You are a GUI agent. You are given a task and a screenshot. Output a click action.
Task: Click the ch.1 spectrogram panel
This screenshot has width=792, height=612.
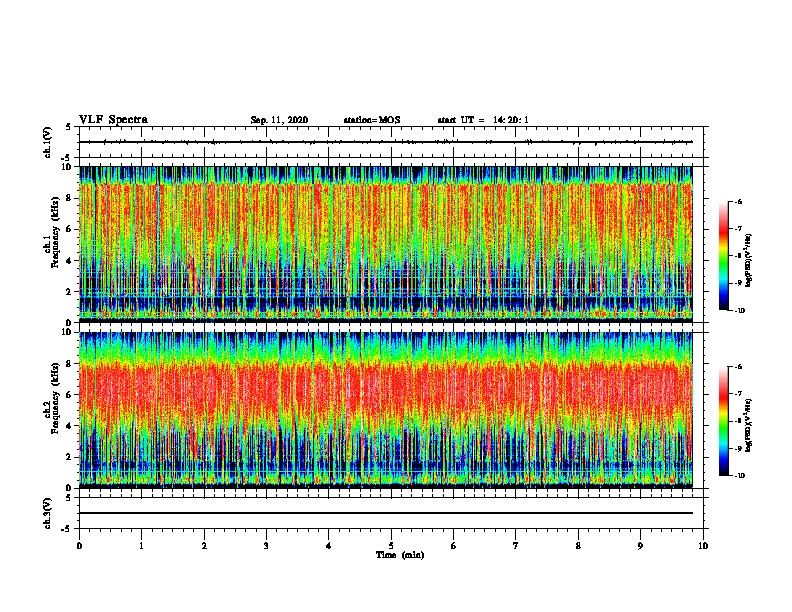click(386, 244)
